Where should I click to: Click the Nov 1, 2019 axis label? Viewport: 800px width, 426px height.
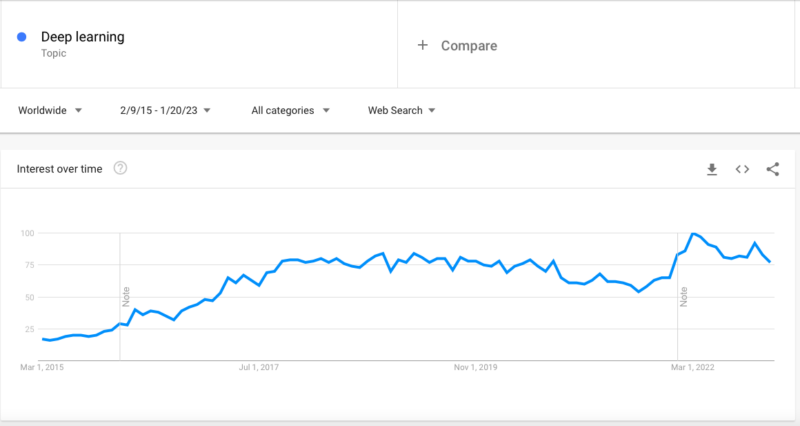475,368
